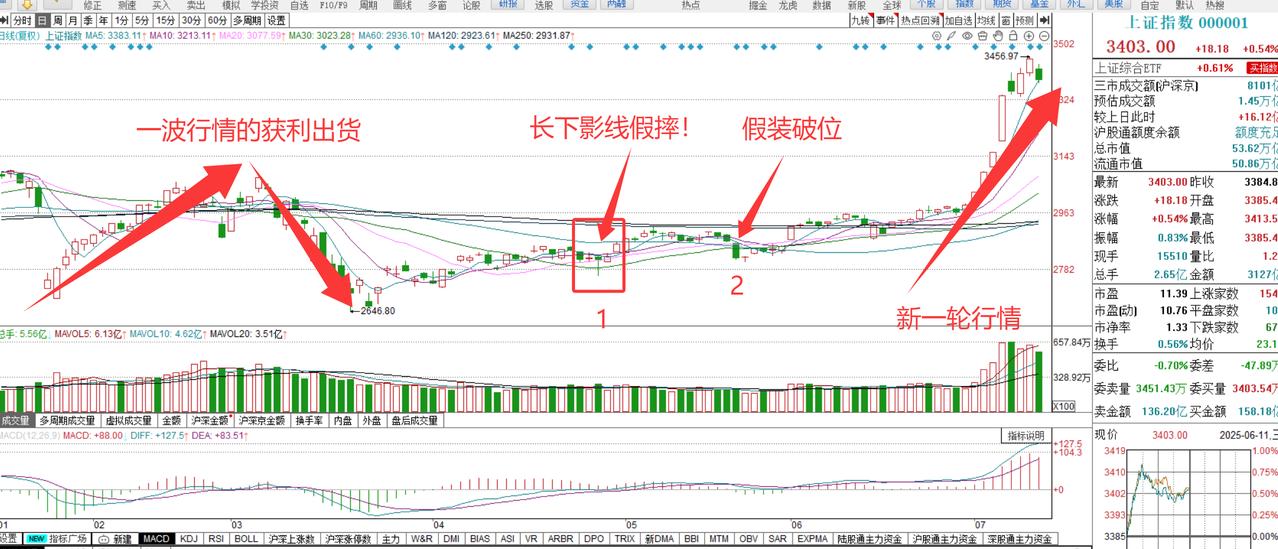Open 龙虎 in the top menu

(790, 5)
